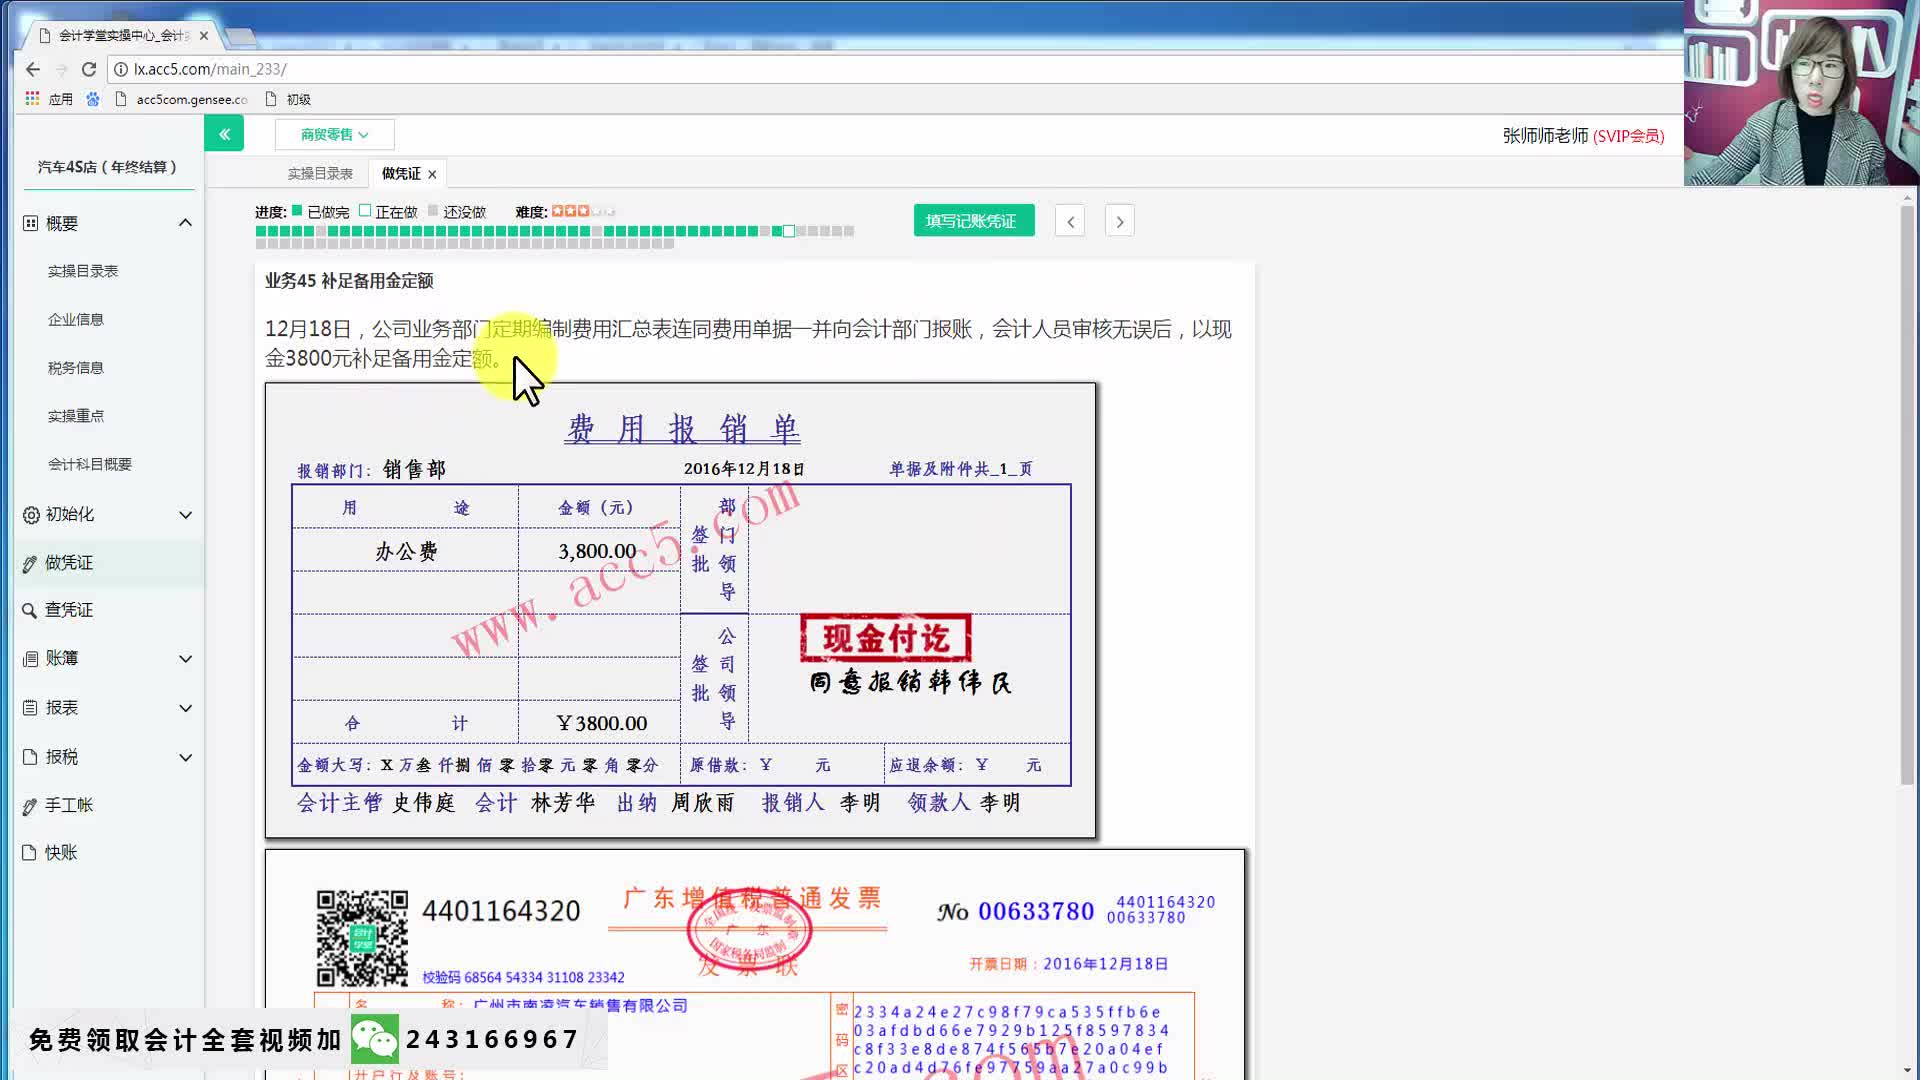
Task: Open the 查凭证 magnifier search icon
Action: click(x=31, y=609)
